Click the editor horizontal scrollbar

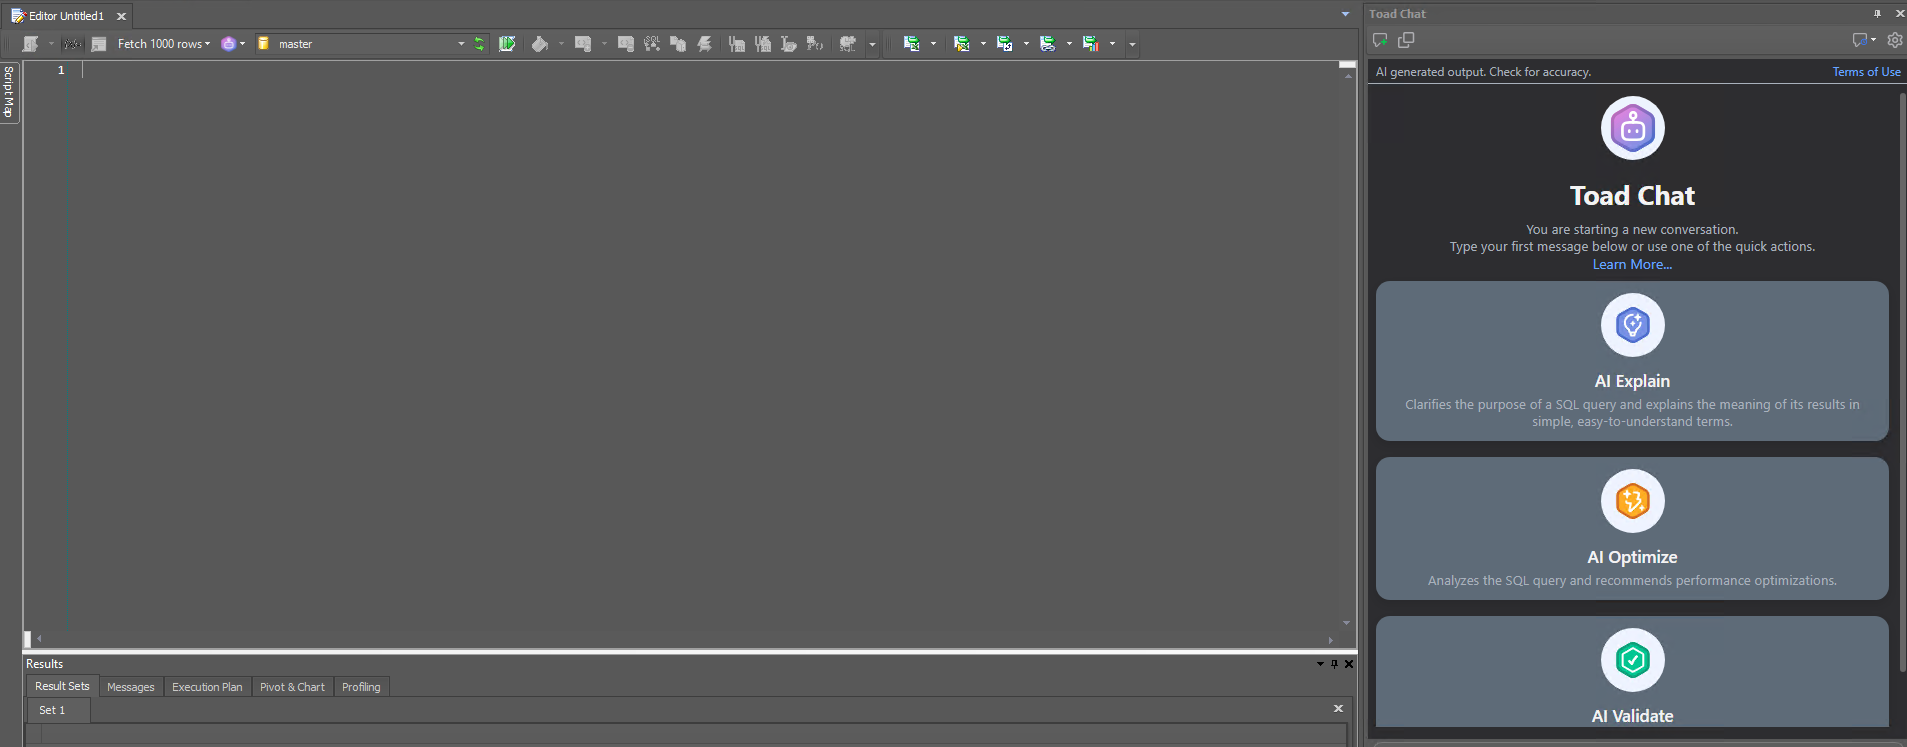point(684,639)
